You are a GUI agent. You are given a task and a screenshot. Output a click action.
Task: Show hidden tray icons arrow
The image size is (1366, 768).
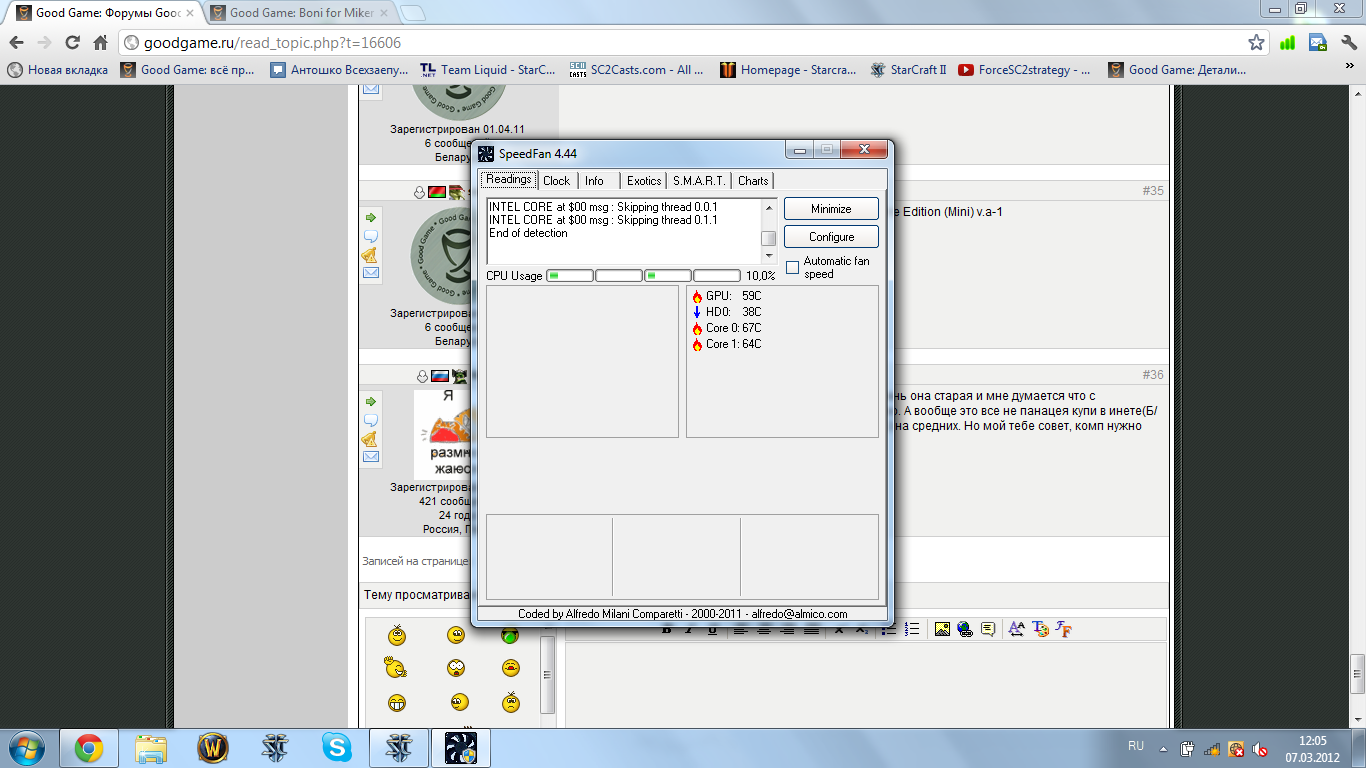tap(1165, 748)
